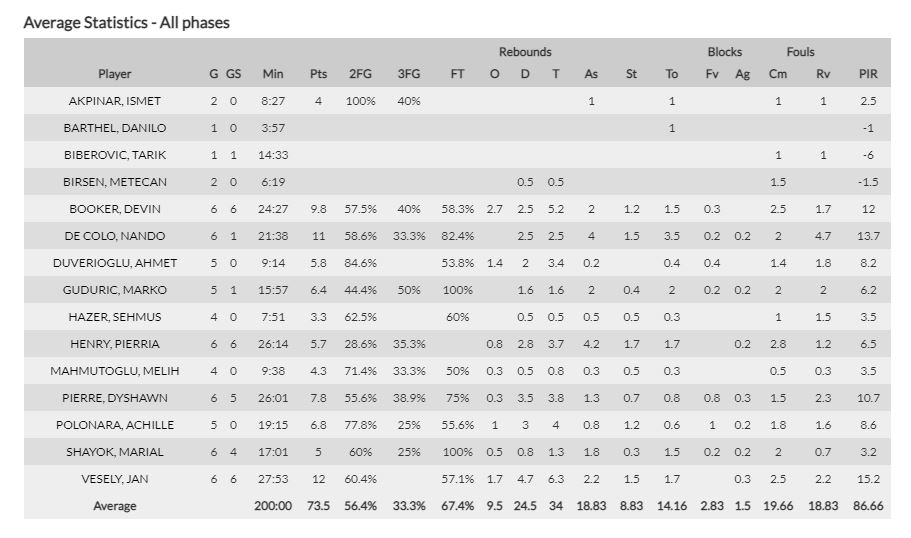Click the Player column header

click(x=115, y=74)
